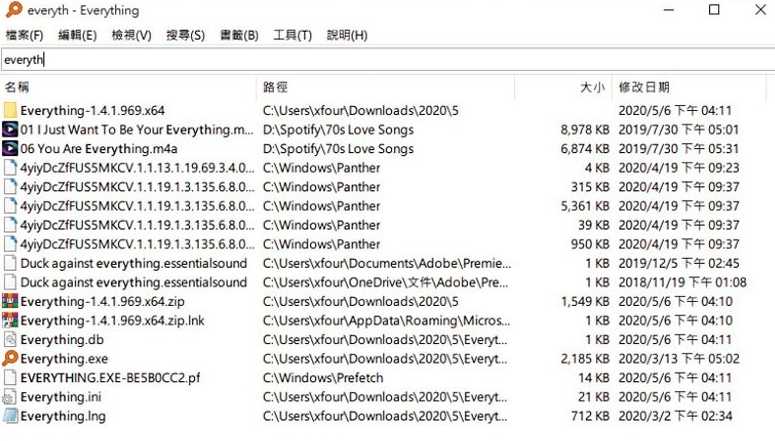Click the date 2019/7/30 下午 05:01
Viewport: 775px width, 441px height.
coord(679,130)
